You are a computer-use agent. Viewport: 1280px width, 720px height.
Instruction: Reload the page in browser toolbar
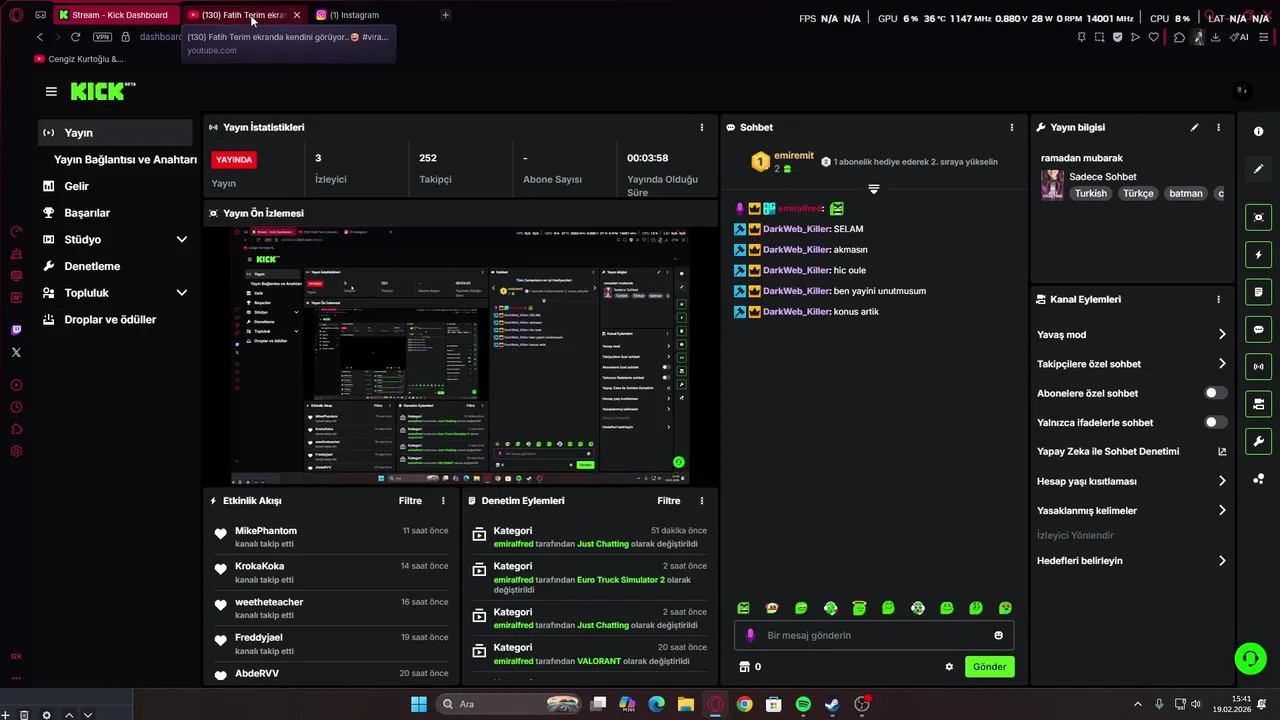pos(75,37)
